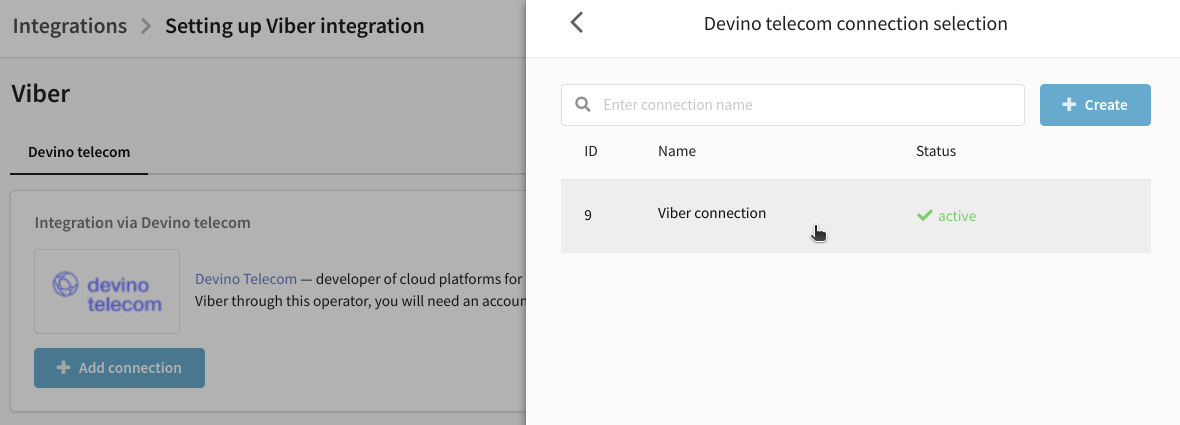Viewport: 1180px width, 425px height.
Task: Open the Devino Telecom link
Action: point(246,279)
